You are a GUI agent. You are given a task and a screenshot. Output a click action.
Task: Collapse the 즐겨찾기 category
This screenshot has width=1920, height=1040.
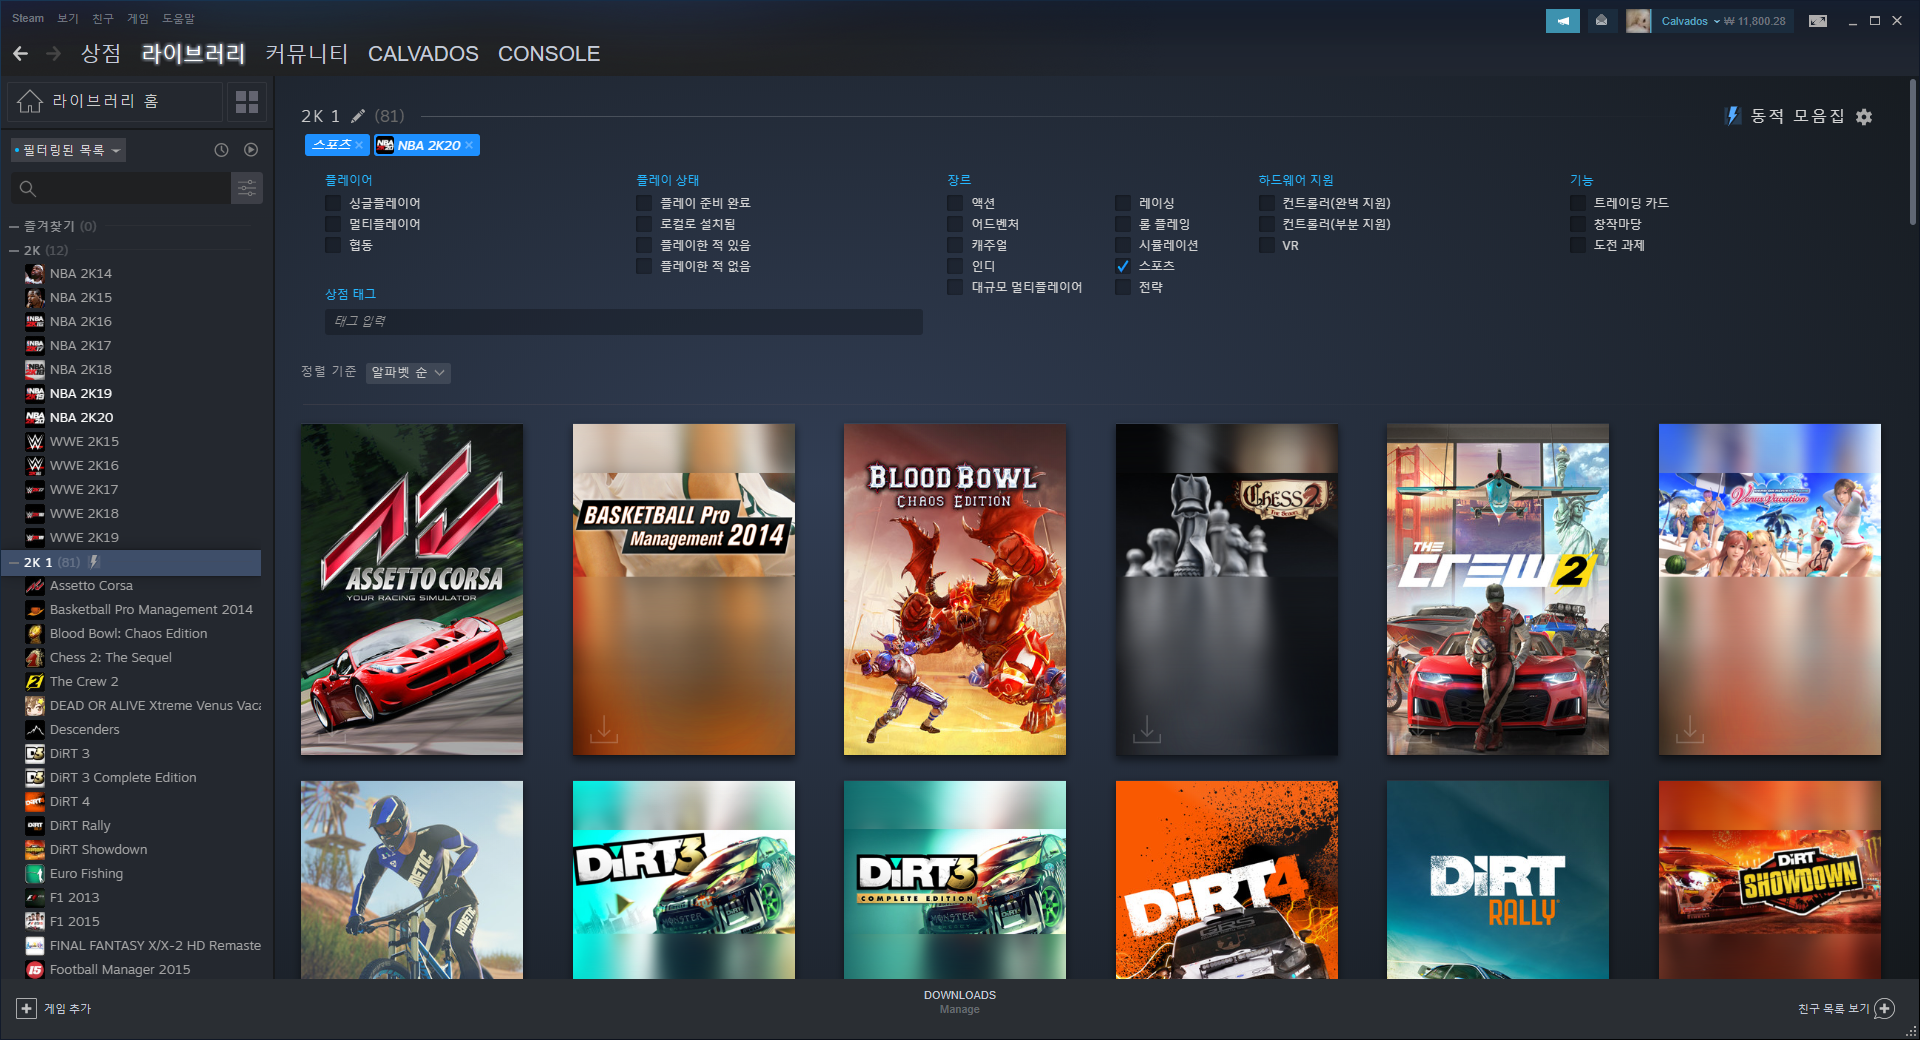coord(14,227)
